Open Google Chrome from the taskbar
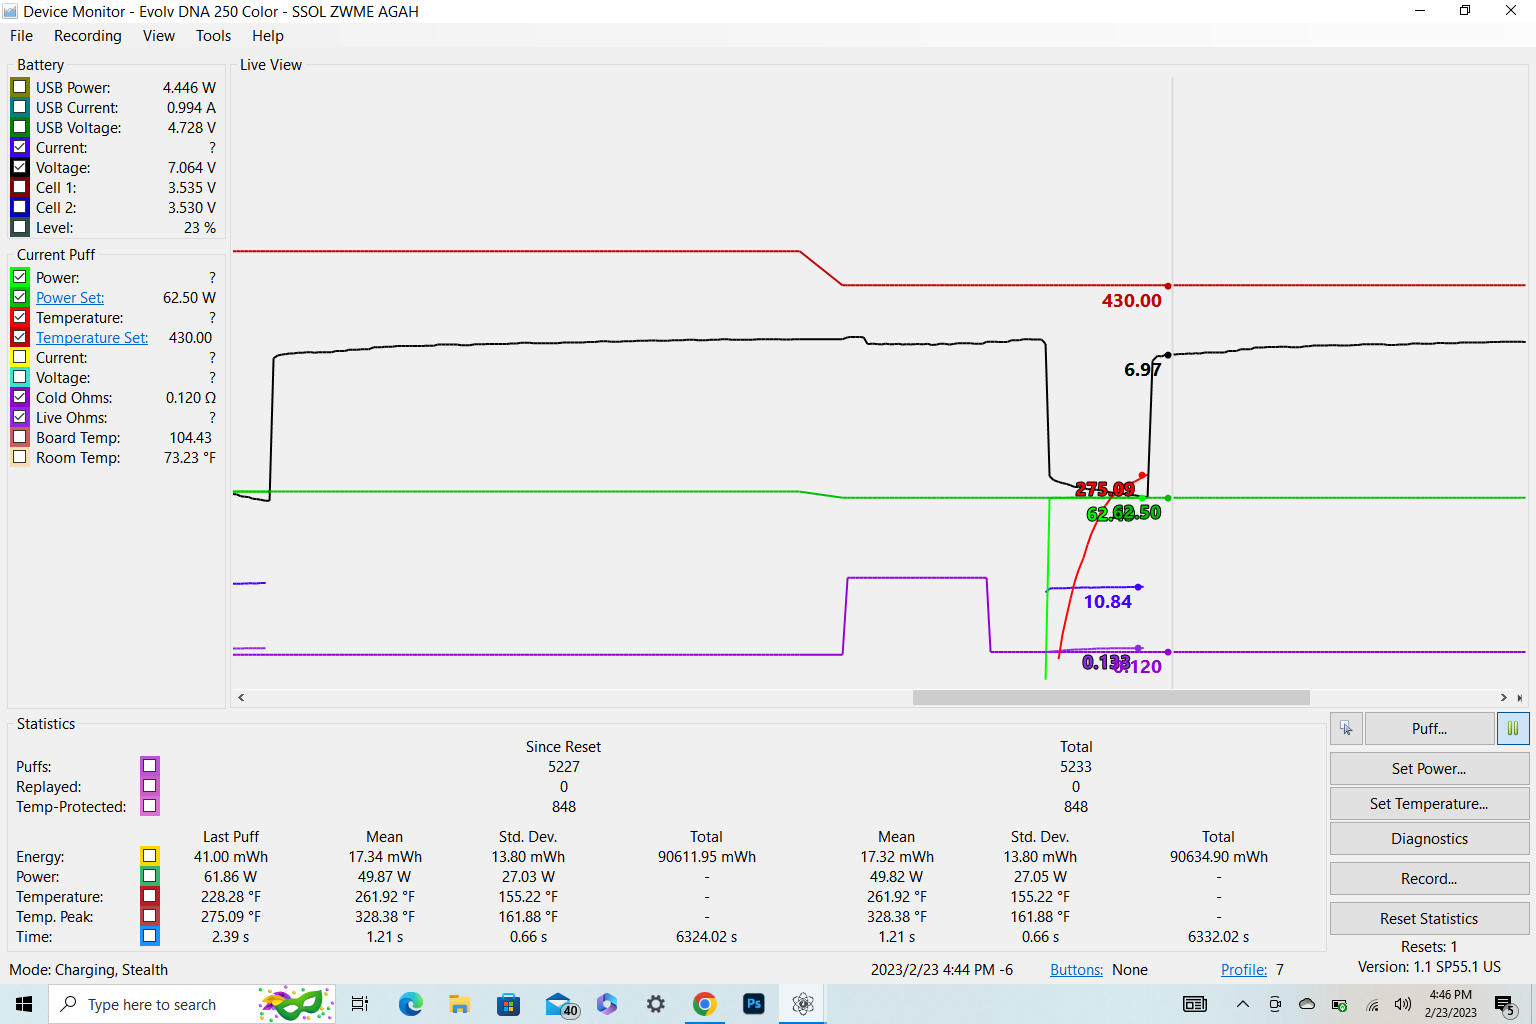Image resolution: width=1536 pixels, height=1024 pixels. (705, 1004)
